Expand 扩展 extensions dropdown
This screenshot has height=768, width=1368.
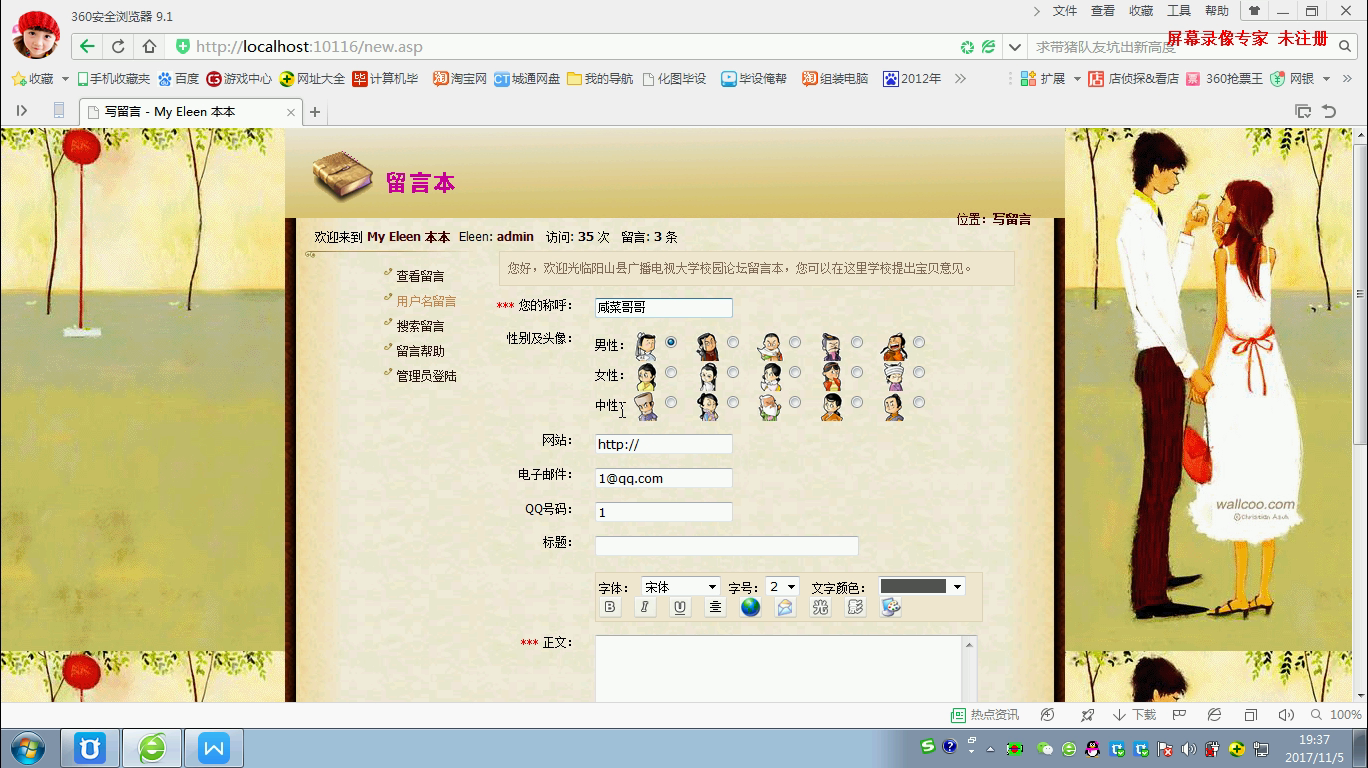(1077, 78)
